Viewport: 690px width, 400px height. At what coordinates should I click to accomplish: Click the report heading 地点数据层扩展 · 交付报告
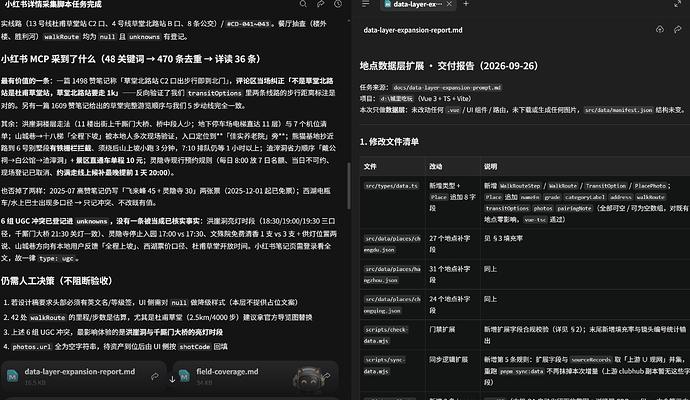click(449, 66)
